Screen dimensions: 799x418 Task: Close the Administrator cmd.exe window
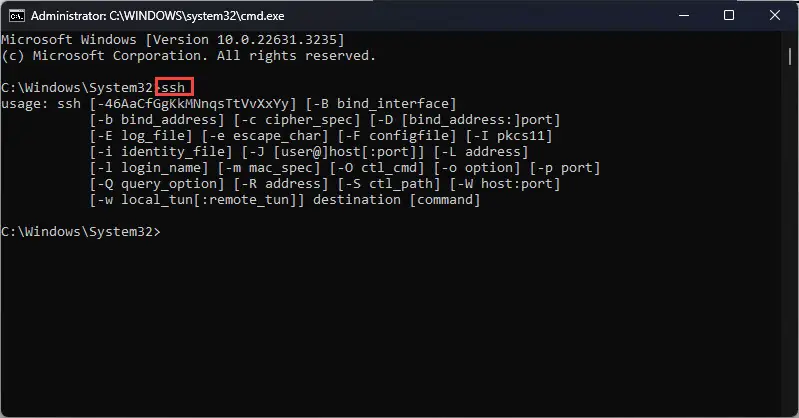point(775,15)
